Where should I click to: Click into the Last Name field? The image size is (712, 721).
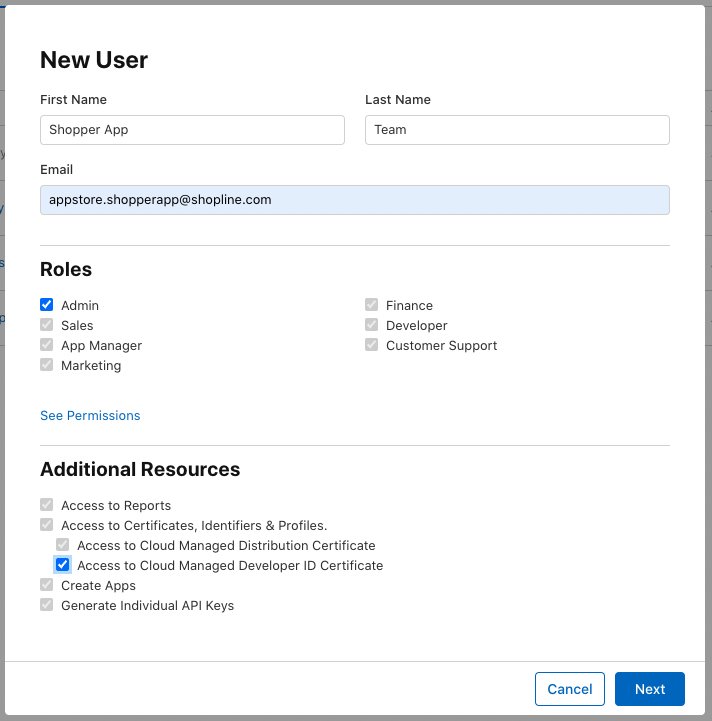(517, 130)
